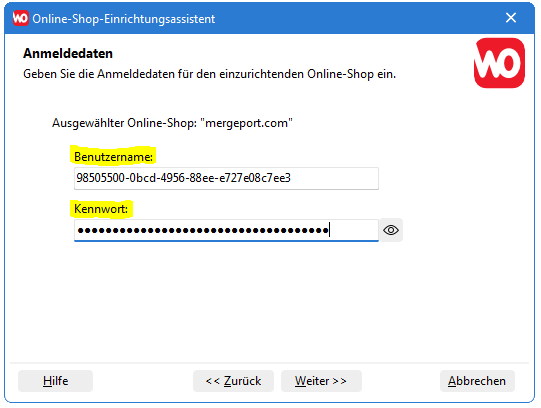
Task: Continue with the Weiter button
Action: (321, 381)
